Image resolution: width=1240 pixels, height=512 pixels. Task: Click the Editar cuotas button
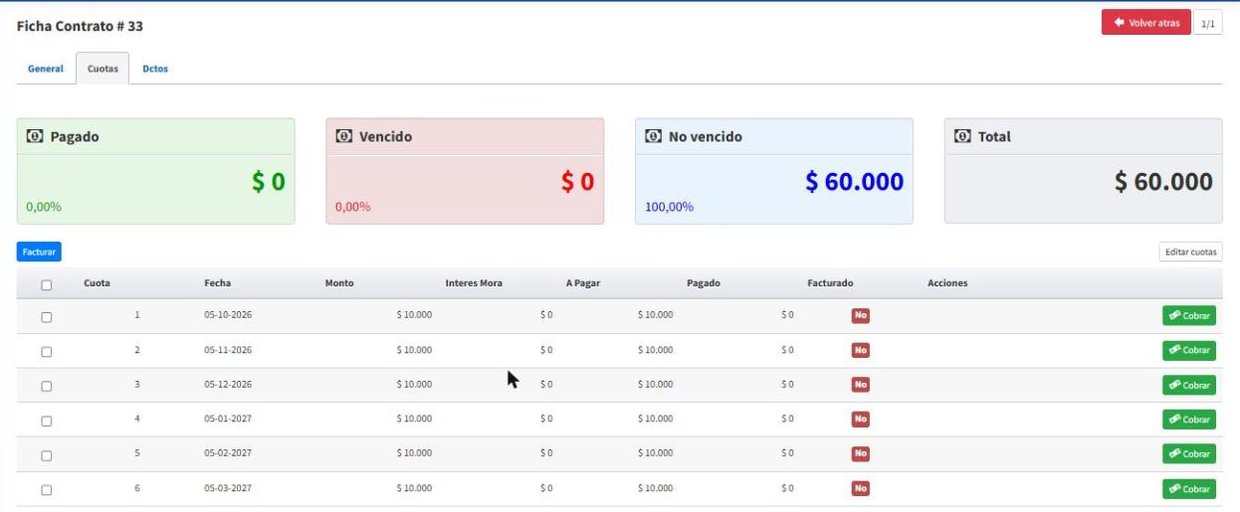point(1191,252)
